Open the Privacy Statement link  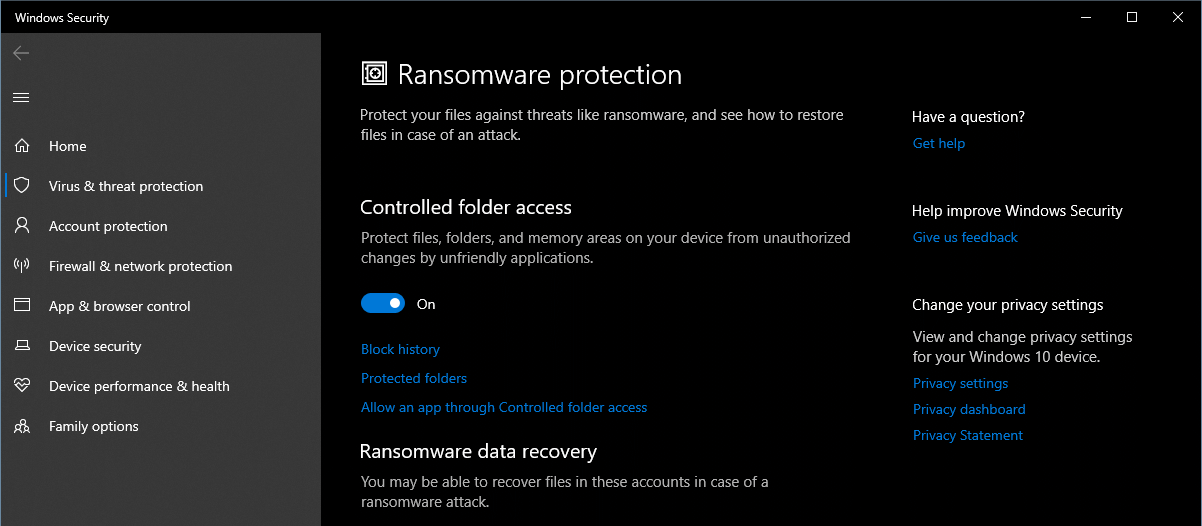point(968,435)
